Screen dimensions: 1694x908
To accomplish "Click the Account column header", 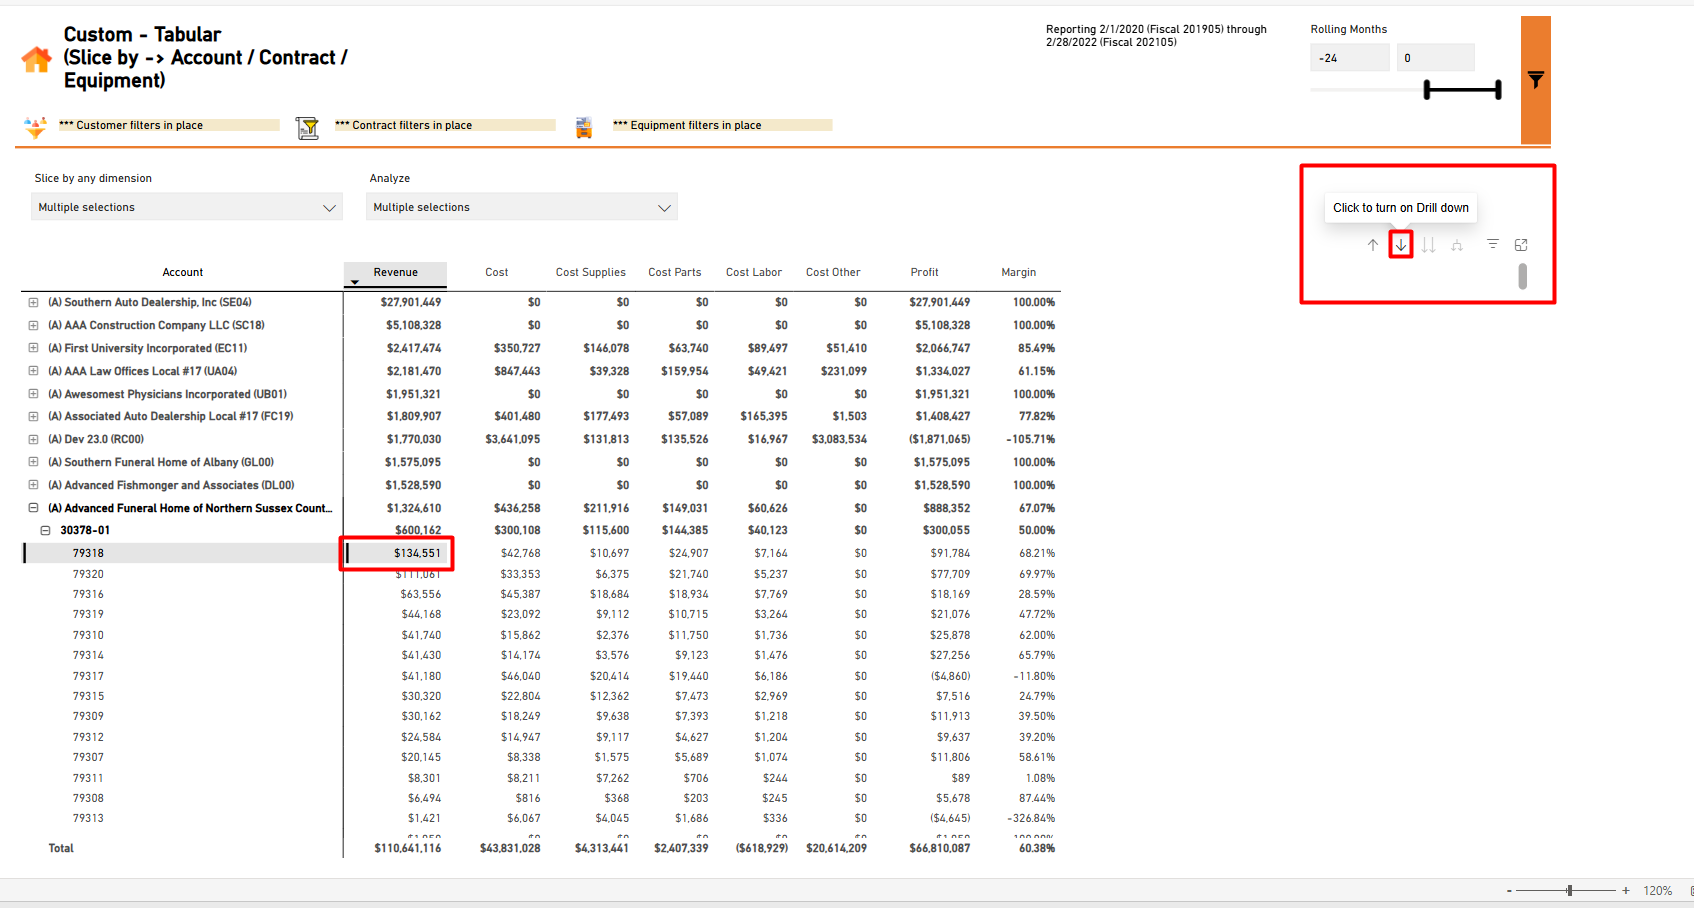I will click(183, 272).
